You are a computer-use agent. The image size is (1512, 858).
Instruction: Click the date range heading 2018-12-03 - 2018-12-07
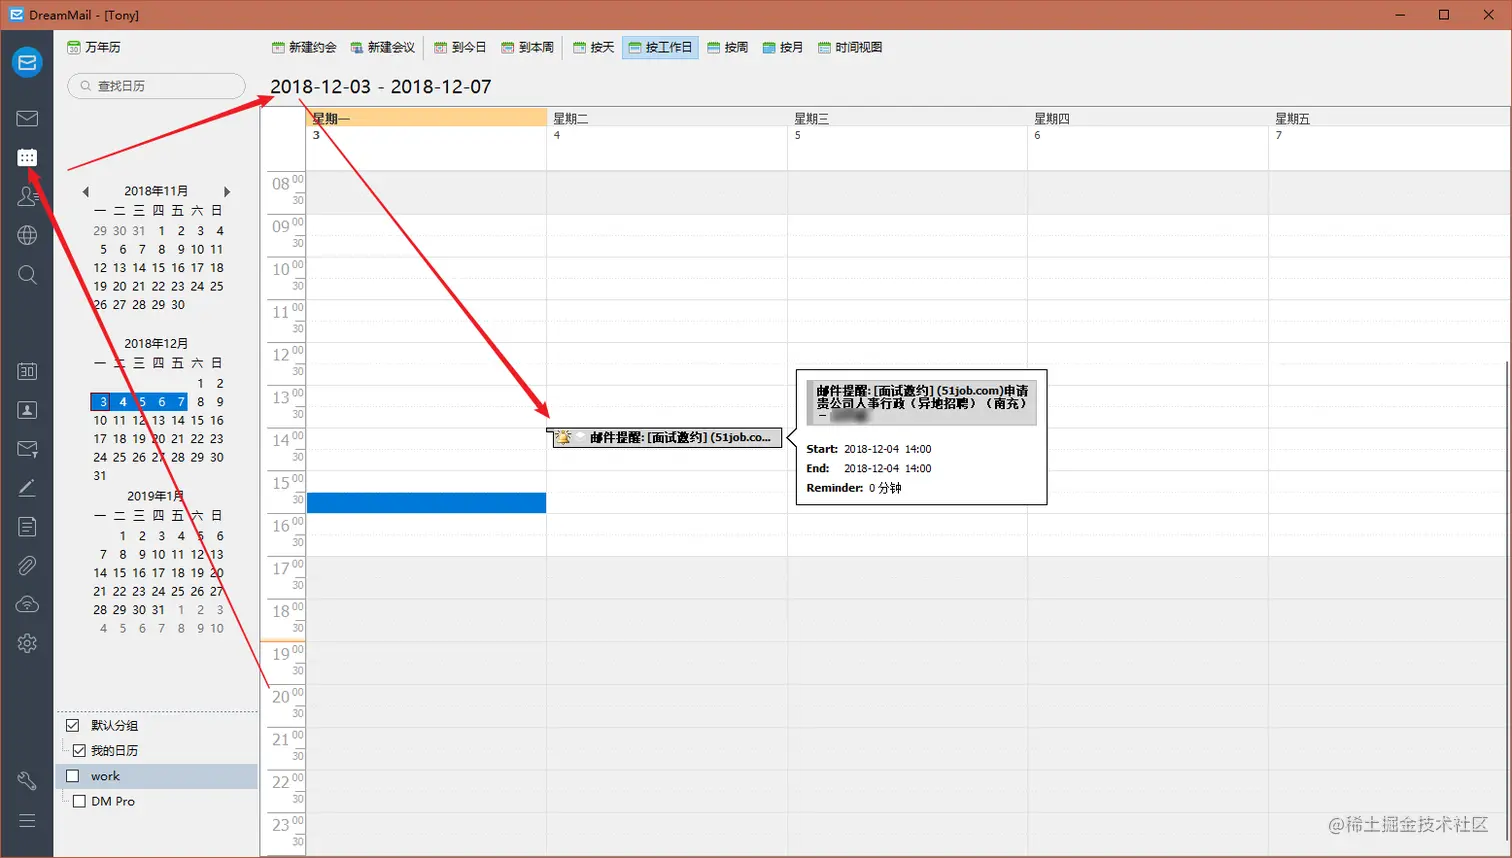pyautogui.click(x=381, y=87)
